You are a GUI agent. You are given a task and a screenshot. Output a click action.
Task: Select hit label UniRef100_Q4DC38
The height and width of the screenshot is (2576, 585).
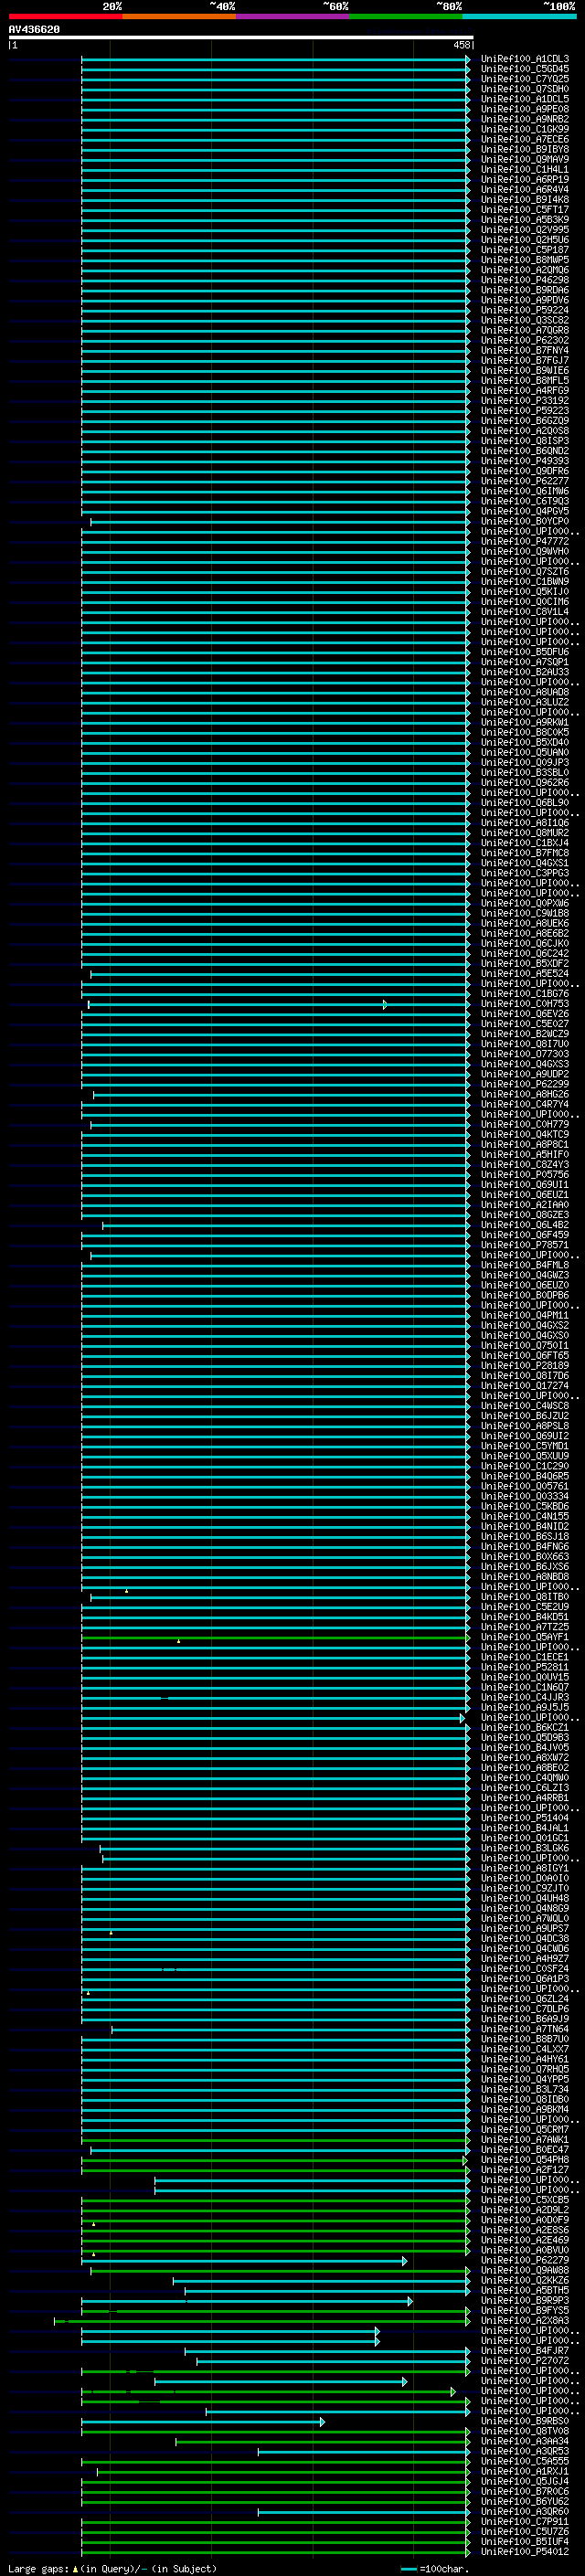(525, 1938)
